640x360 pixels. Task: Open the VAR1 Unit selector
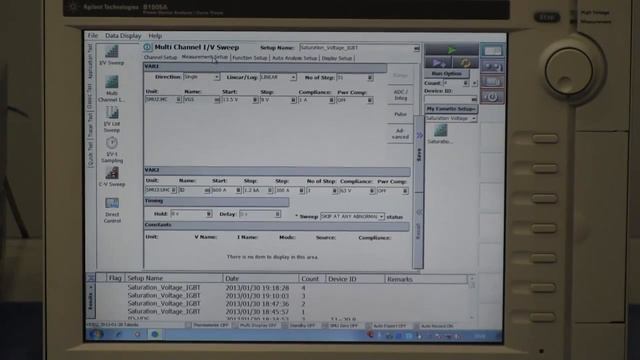pos(163,99)
